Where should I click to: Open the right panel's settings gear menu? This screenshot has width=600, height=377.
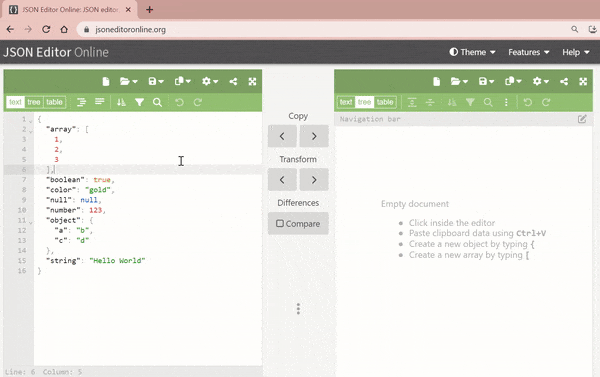pyautogui.click(x=540, y=82)
